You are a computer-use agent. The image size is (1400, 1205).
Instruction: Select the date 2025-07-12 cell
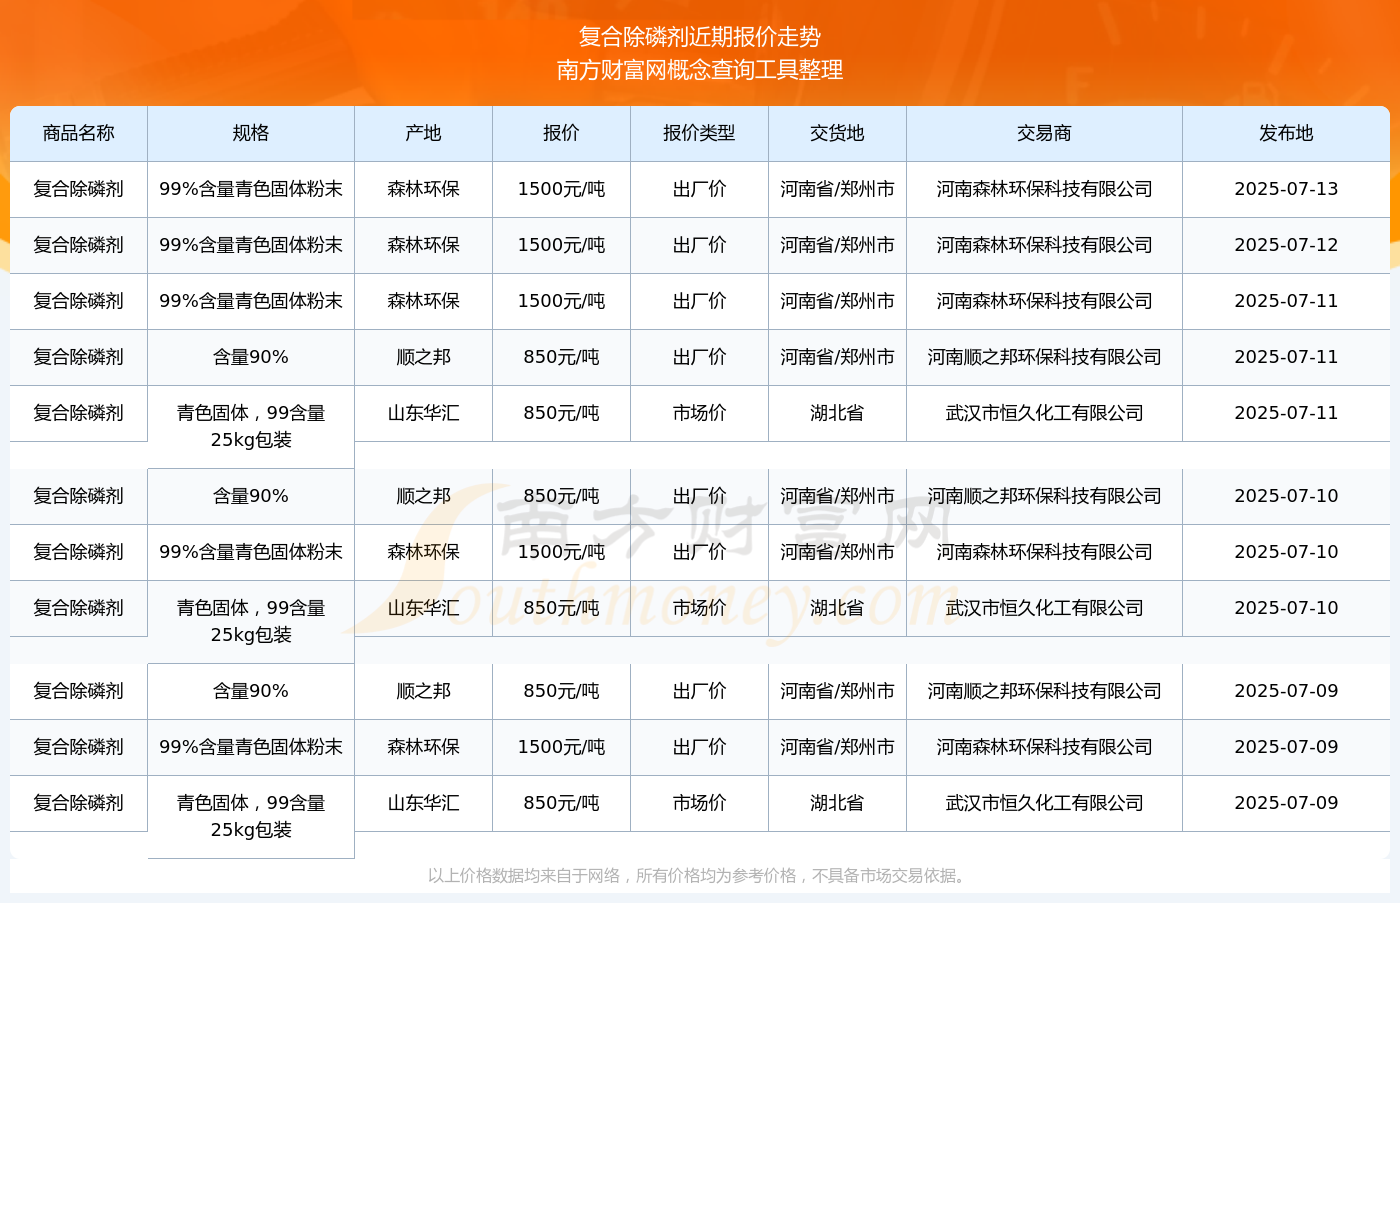1286,245
